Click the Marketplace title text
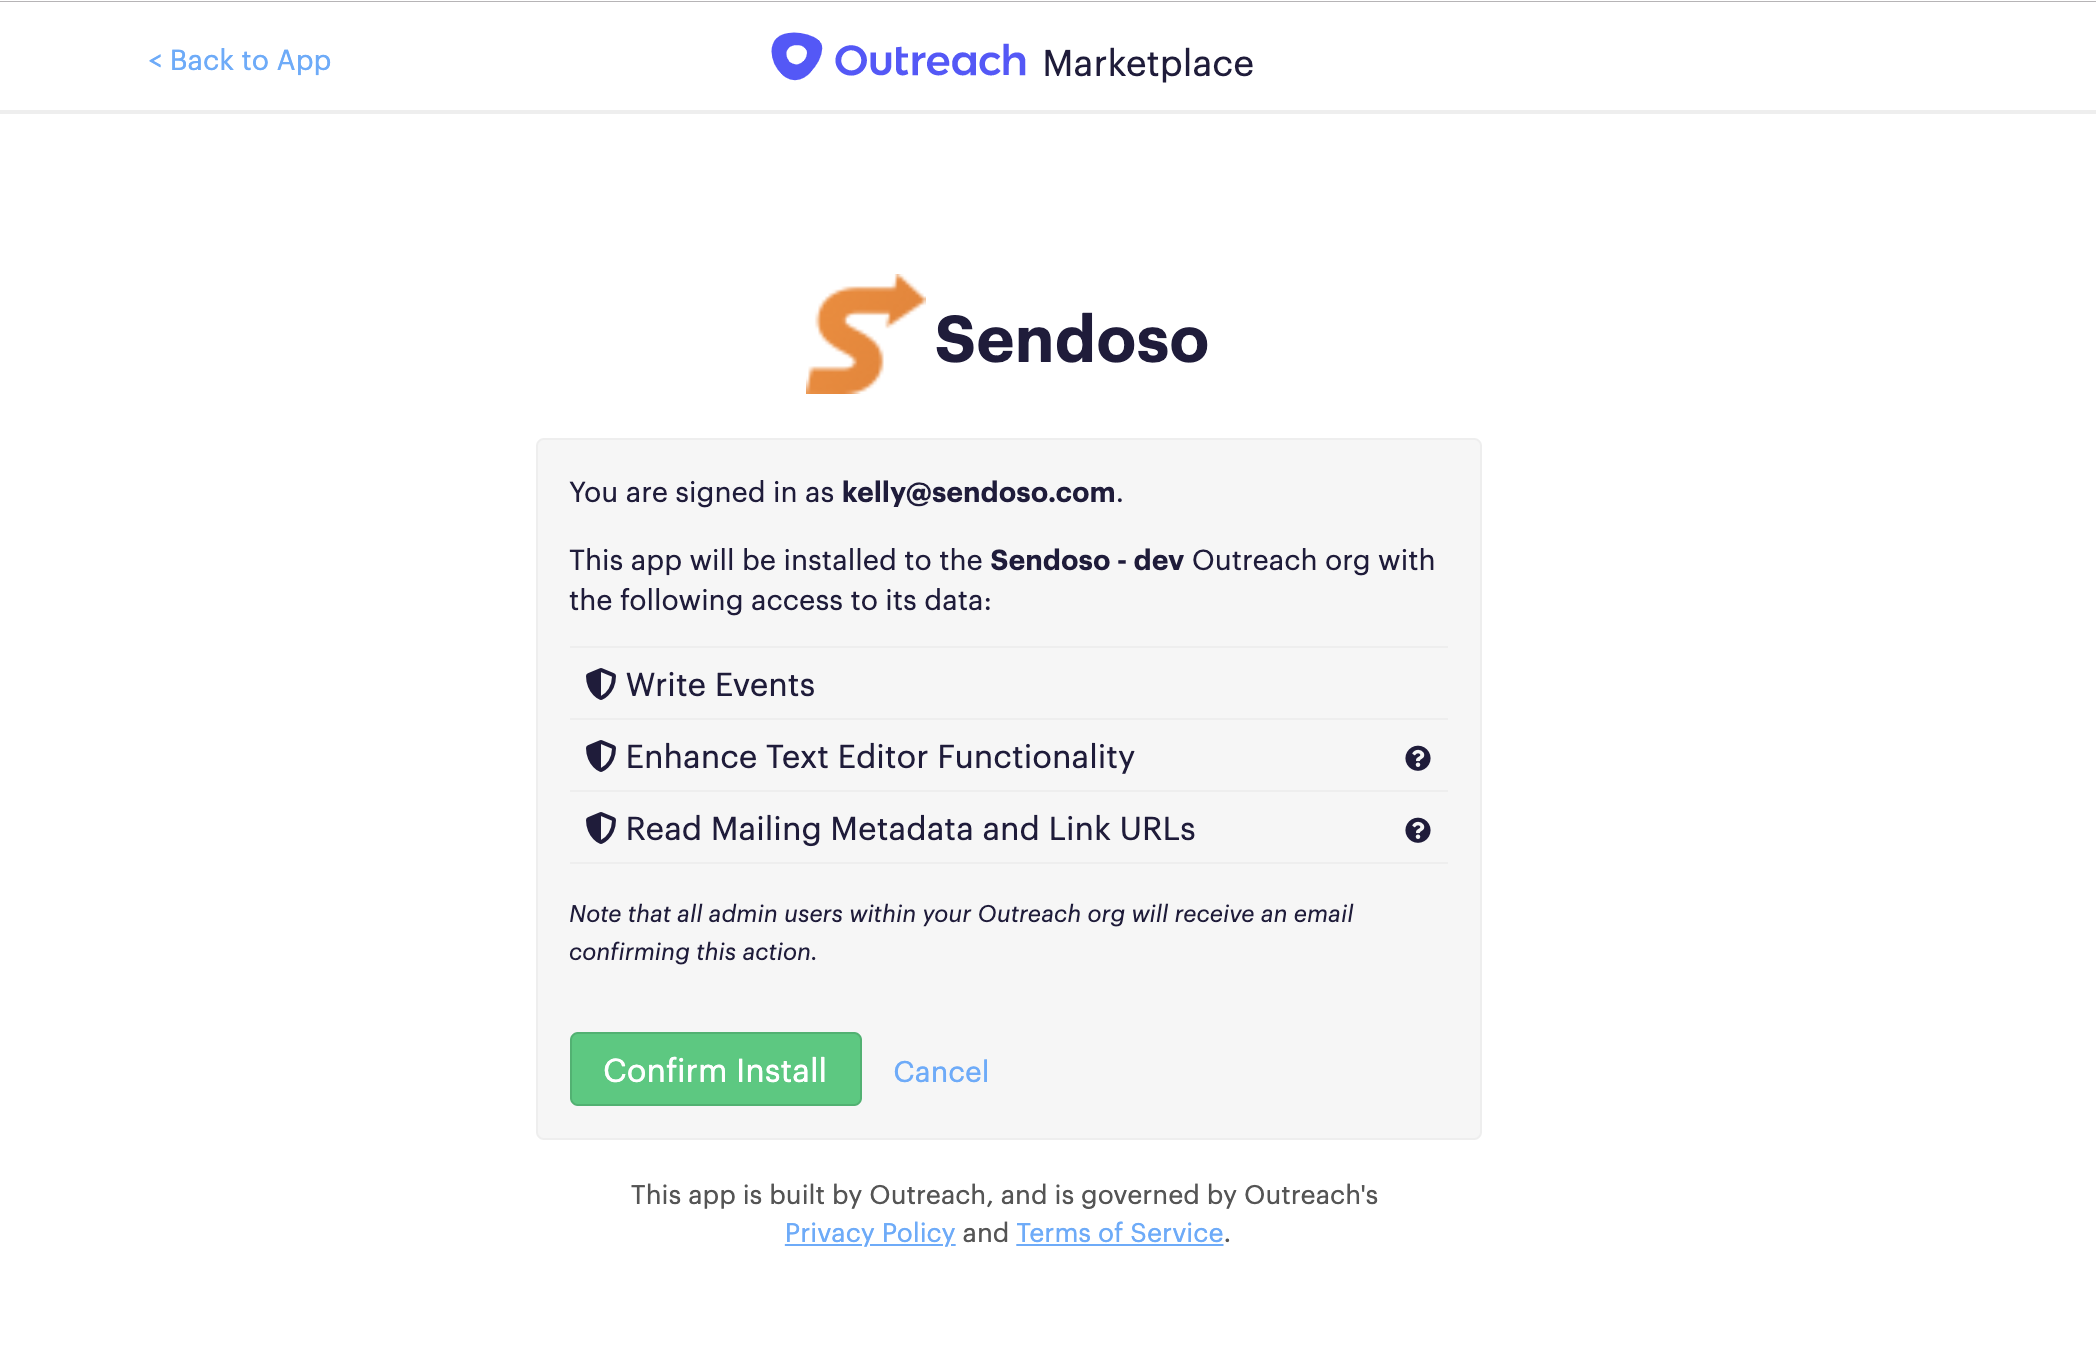 click(1147, 63)
